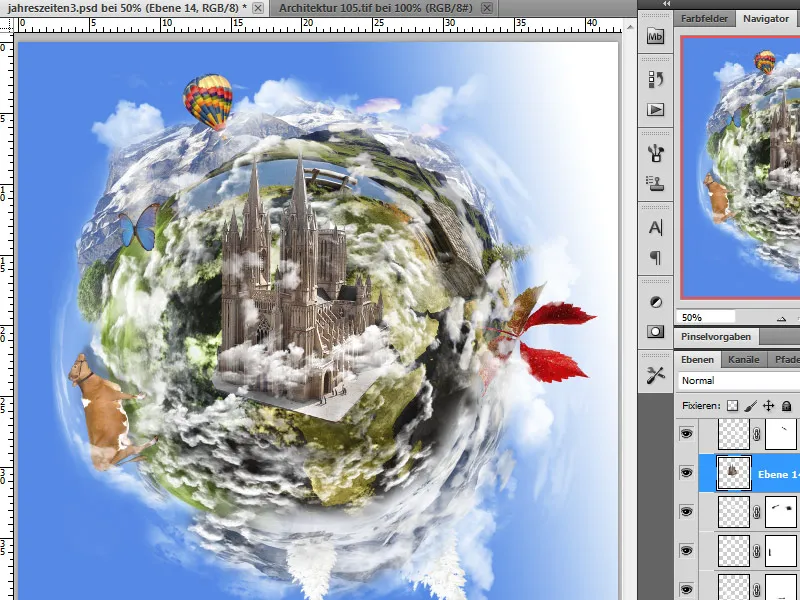The height and width of the screenshot is (600, 800).
Task: Click link chain of layer above Ebene 14
Action: [757, 434]
